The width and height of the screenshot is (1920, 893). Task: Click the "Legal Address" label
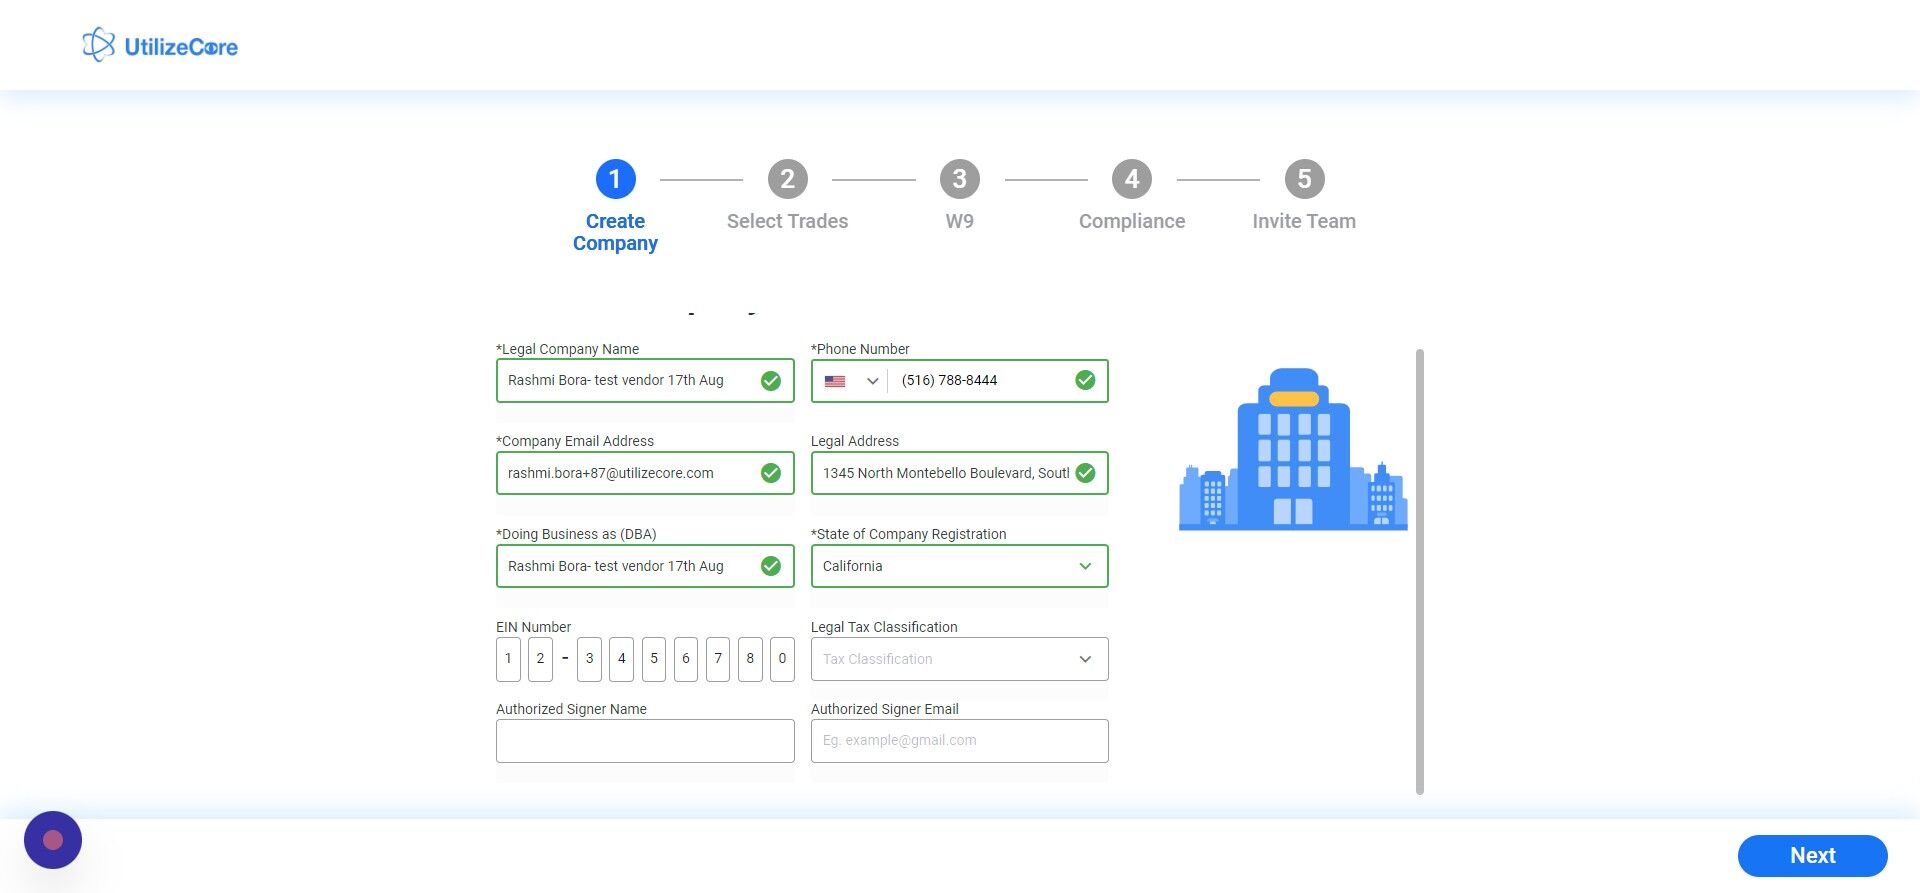[x=855, y=441]
